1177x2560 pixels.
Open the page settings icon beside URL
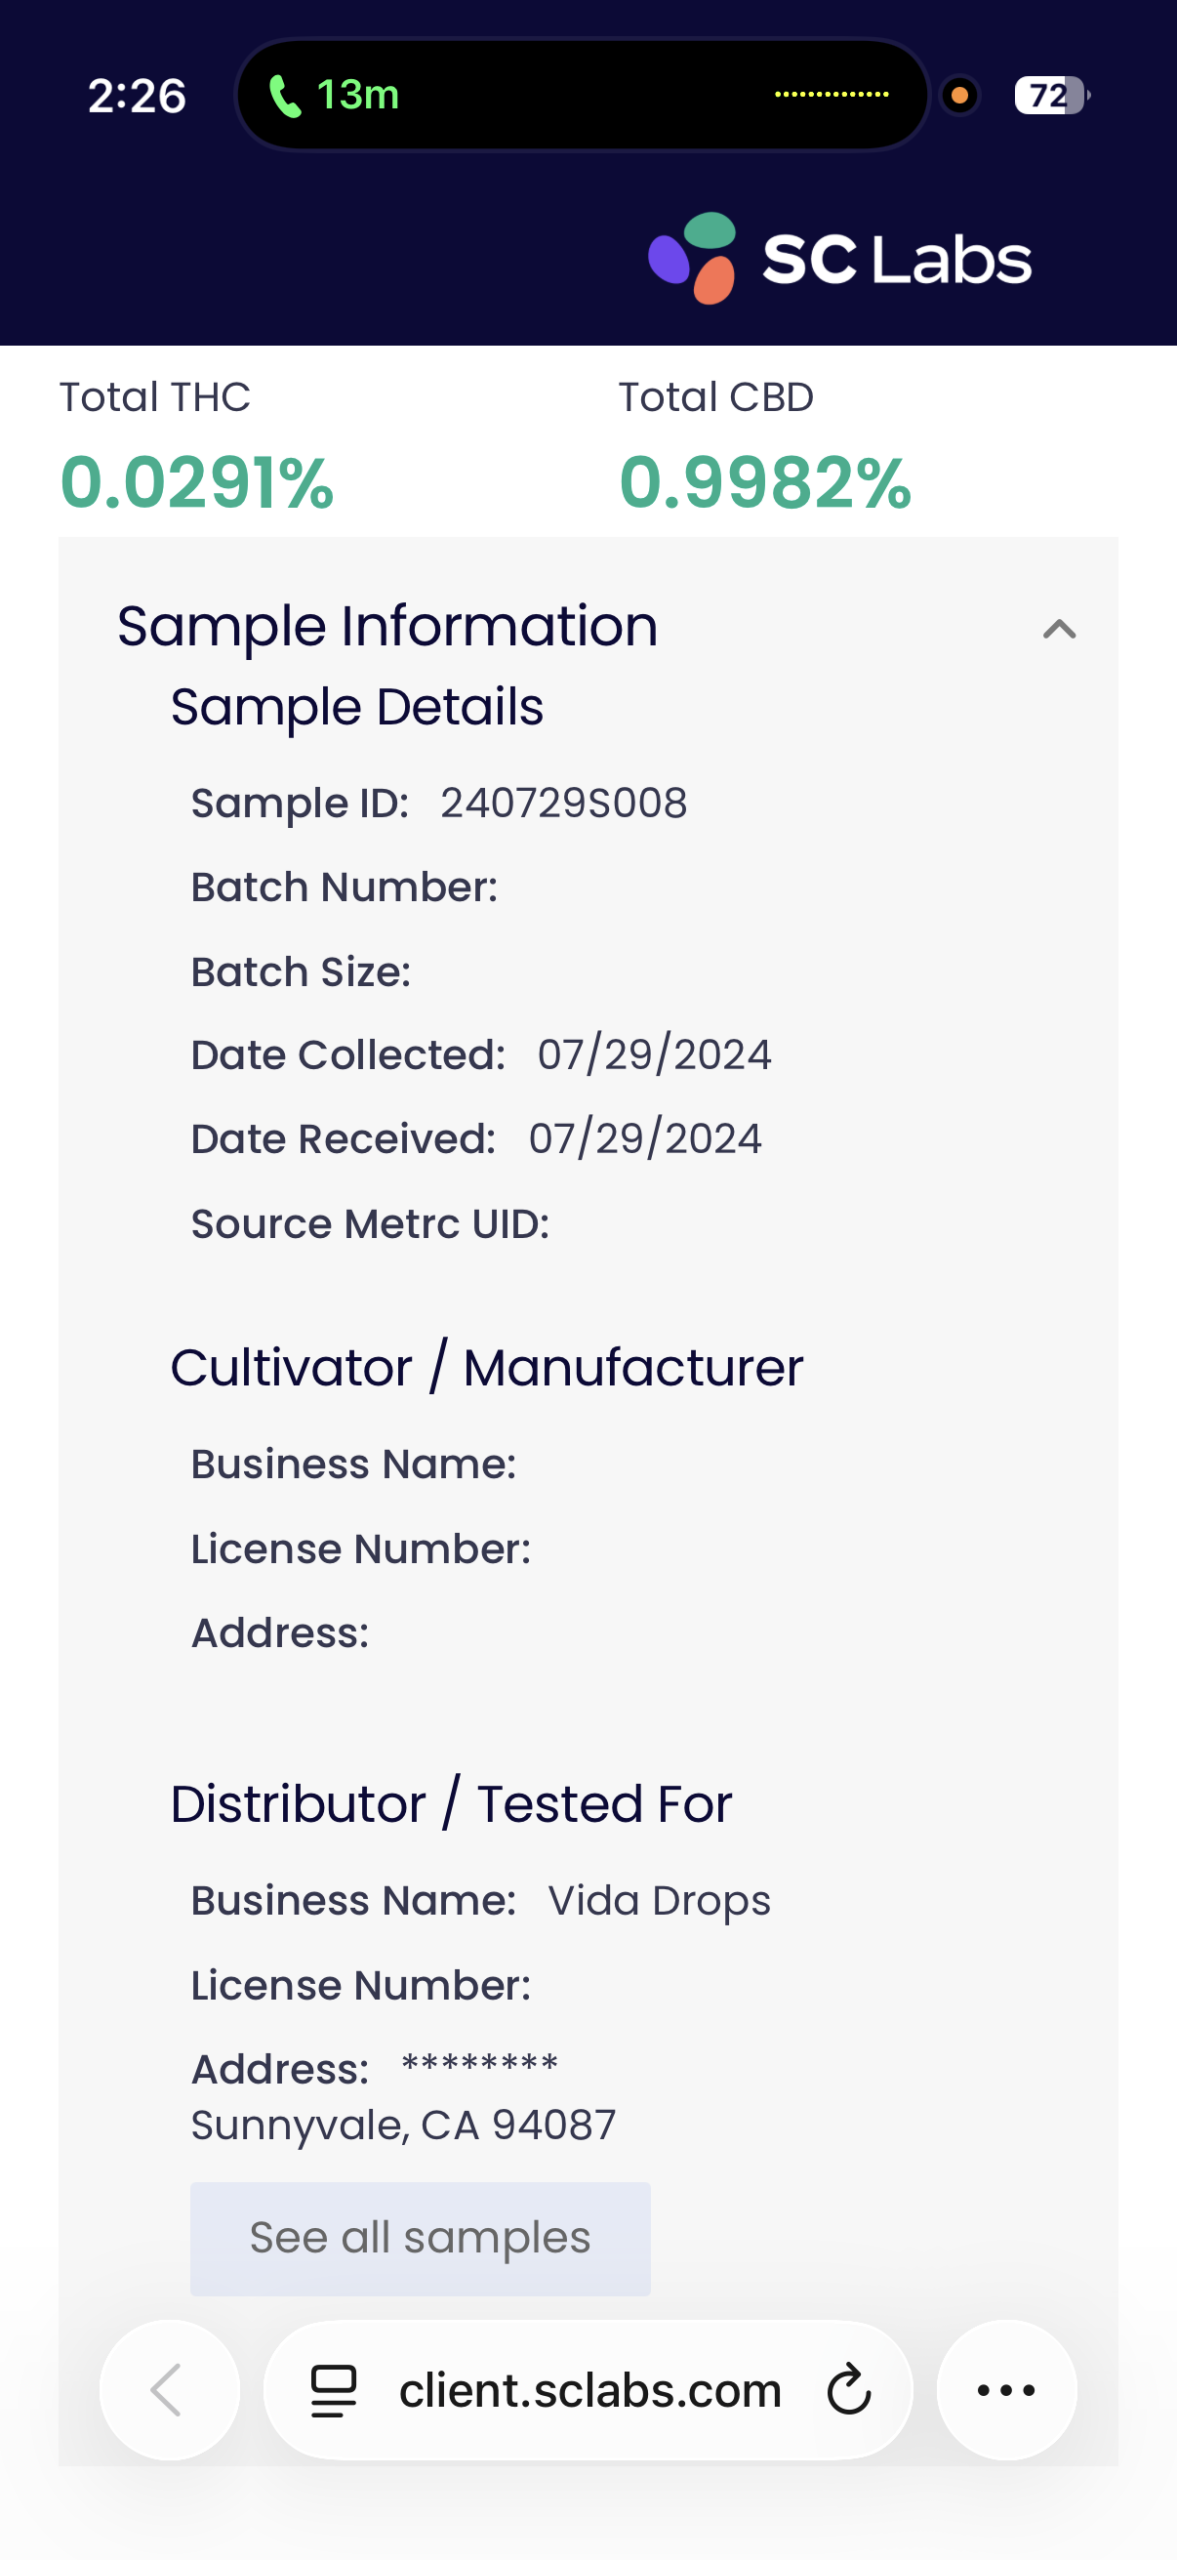(333, 2390)
